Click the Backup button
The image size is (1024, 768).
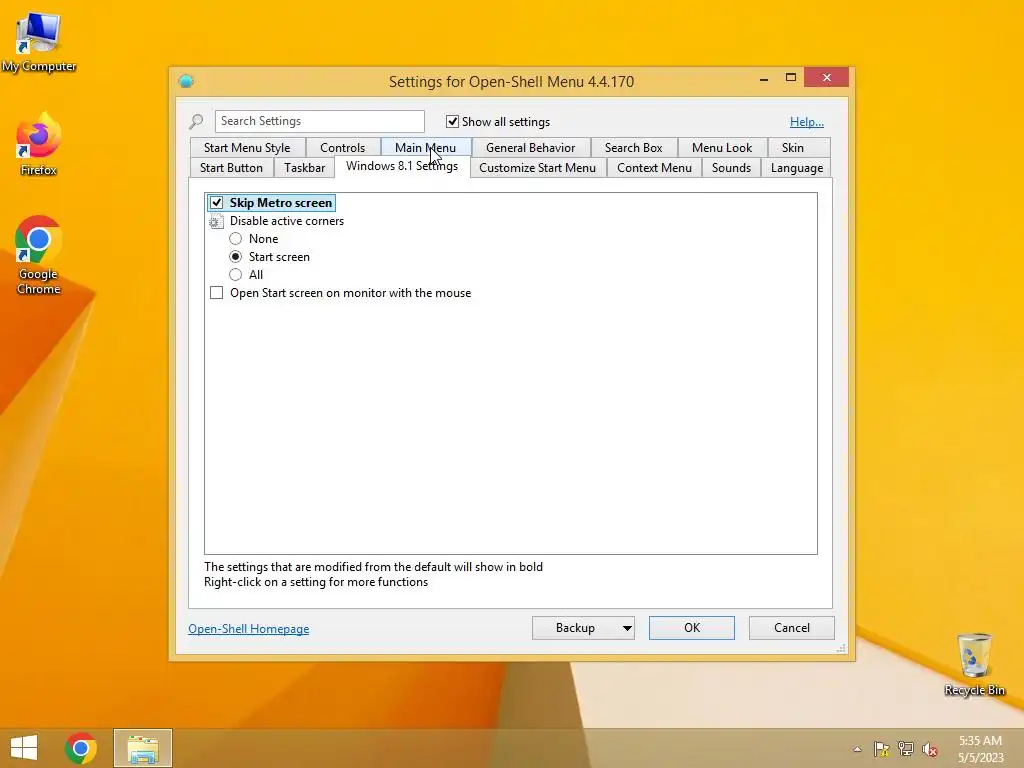(x=575, y=628)
